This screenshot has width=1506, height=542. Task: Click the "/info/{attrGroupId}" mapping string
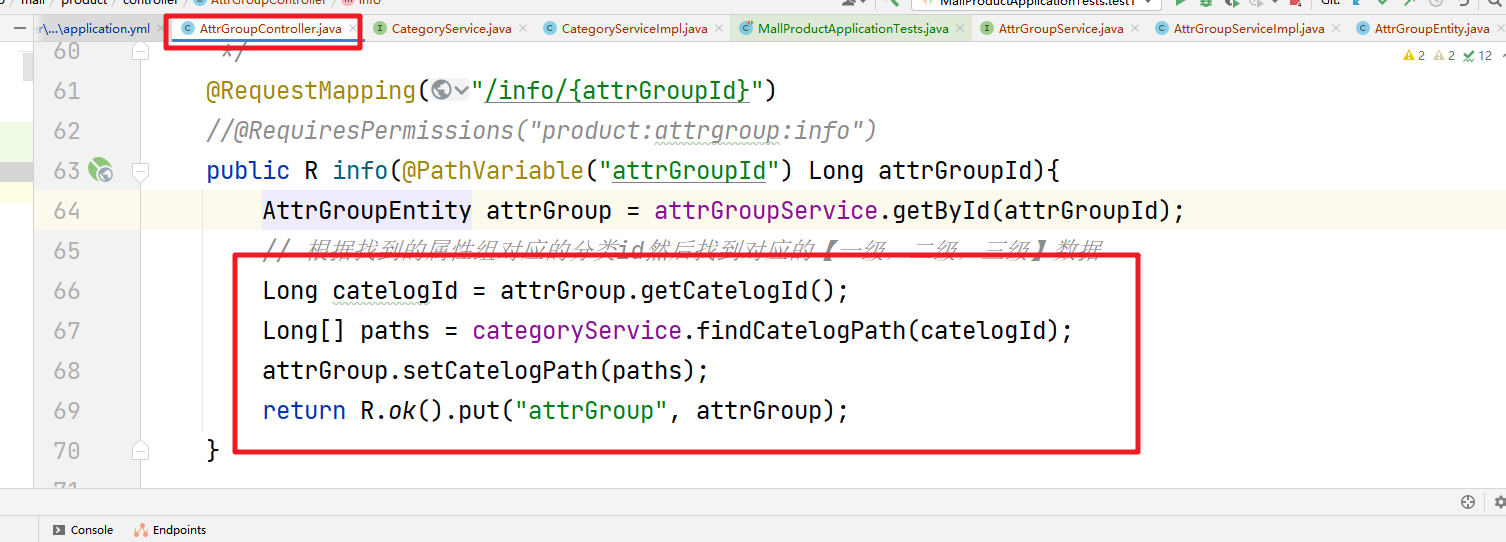point(617,91)
